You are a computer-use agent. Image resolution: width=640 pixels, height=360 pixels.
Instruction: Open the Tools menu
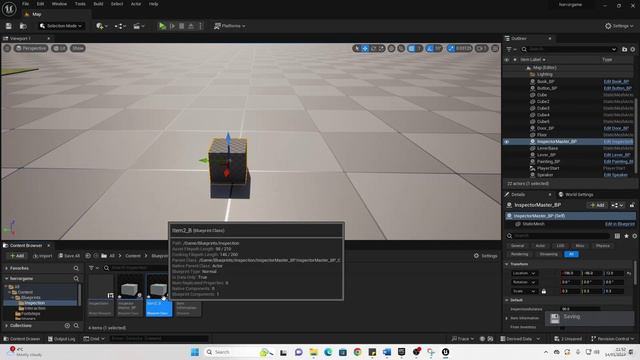pos(80,4)
